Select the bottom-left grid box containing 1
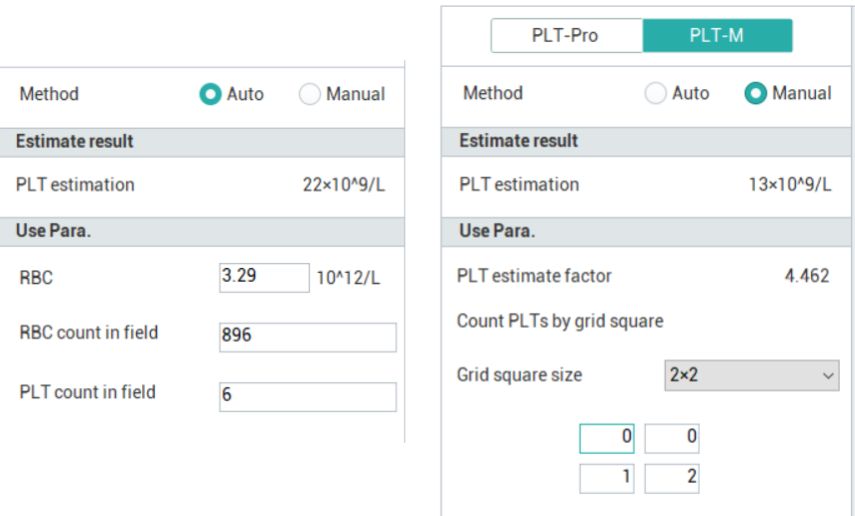This screenshot has height=516, width=855. tap(606, 478)
